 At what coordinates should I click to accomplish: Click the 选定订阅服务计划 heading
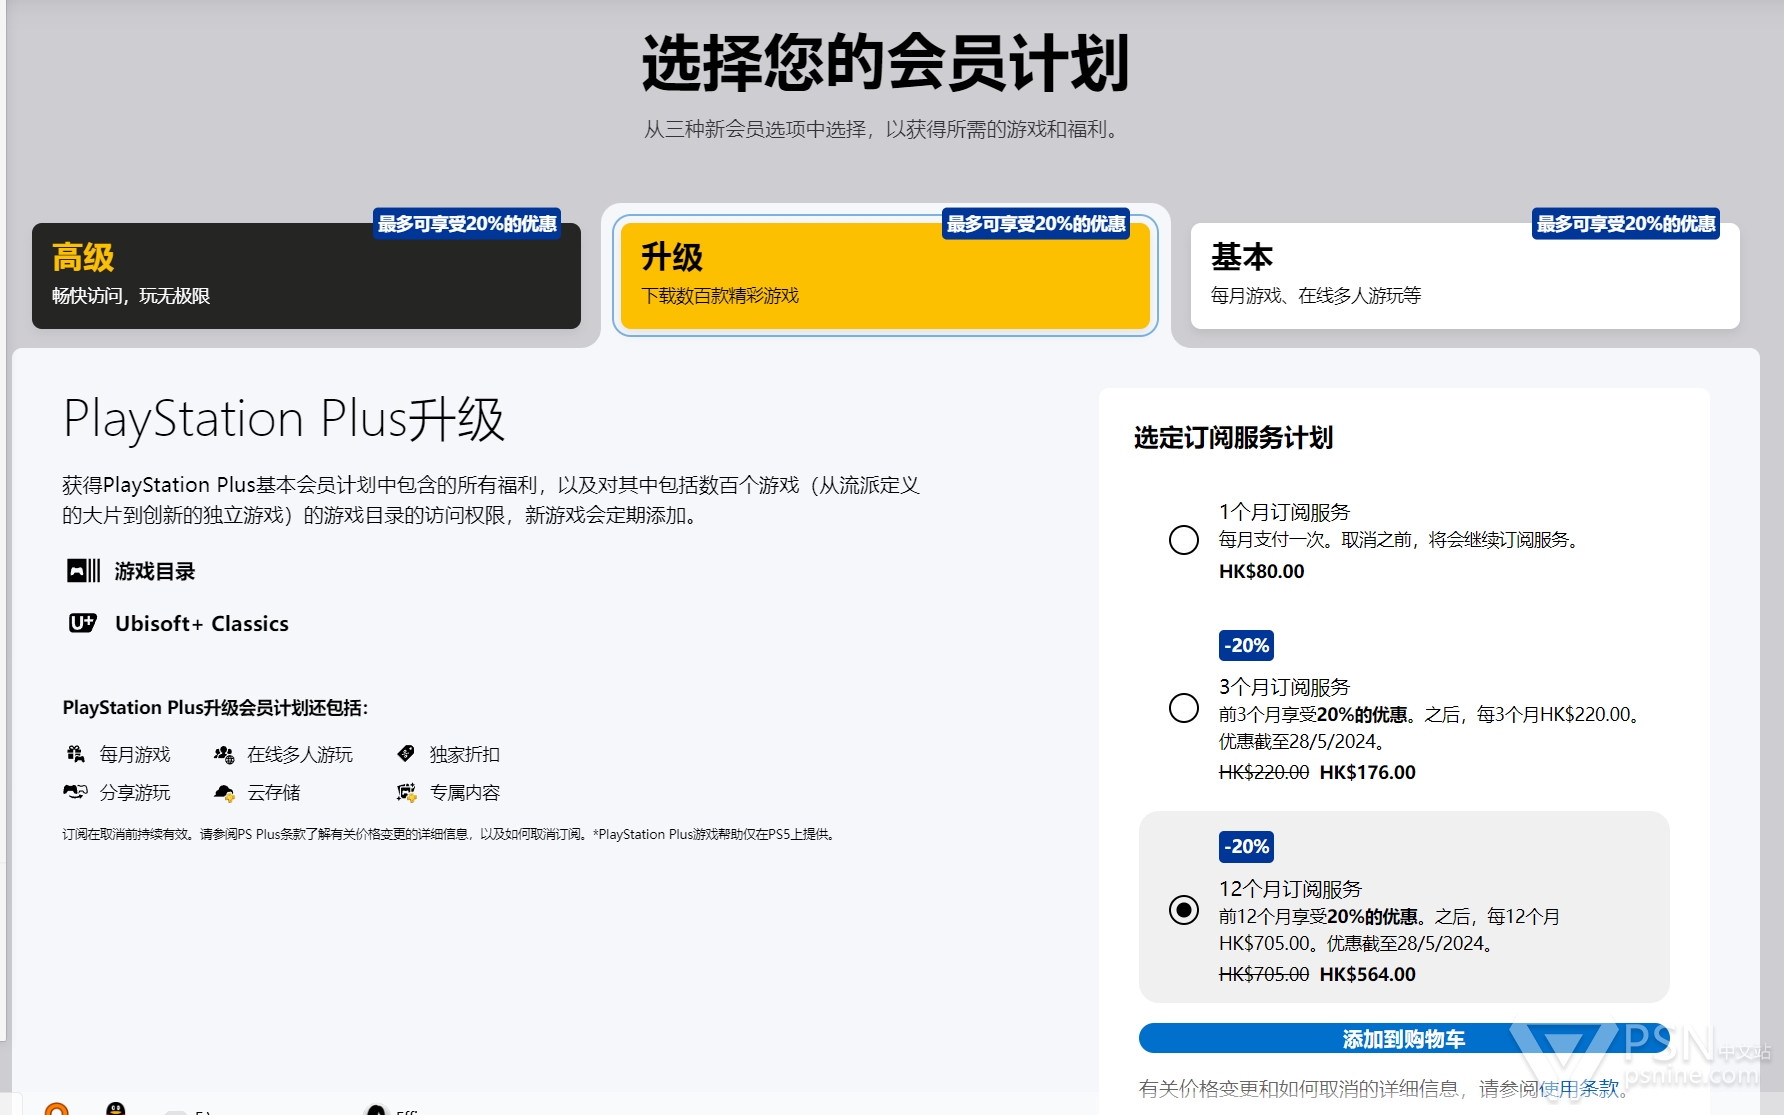pyautogui.click(x=1234, y=437)
